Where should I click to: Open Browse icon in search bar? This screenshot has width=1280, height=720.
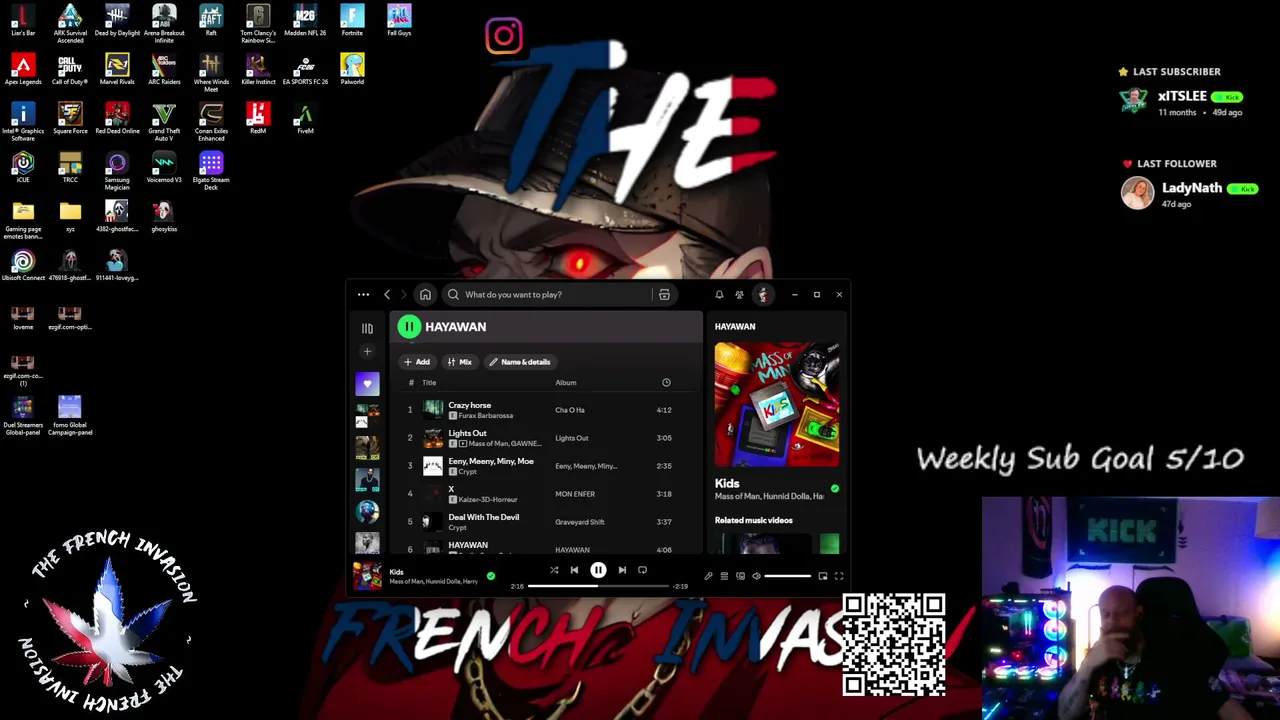coord(664,294)
